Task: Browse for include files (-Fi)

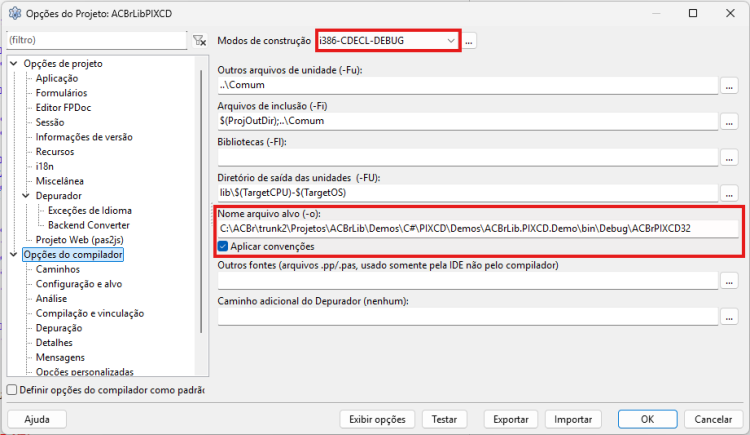Action: point(729,122)
